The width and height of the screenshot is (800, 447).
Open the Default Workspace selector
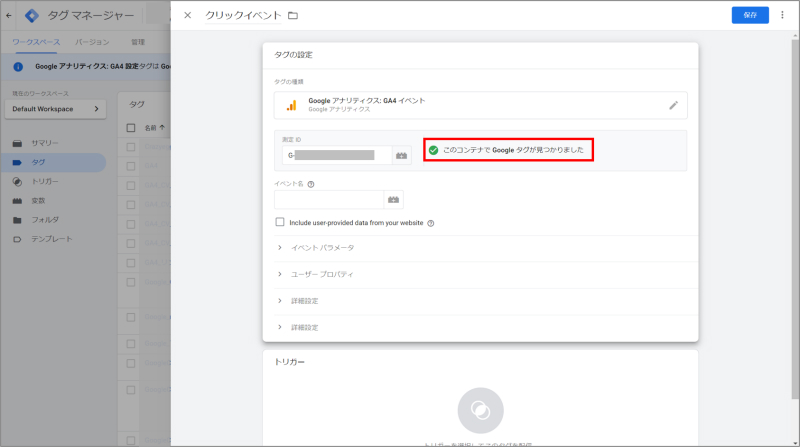tap(56, 109)
